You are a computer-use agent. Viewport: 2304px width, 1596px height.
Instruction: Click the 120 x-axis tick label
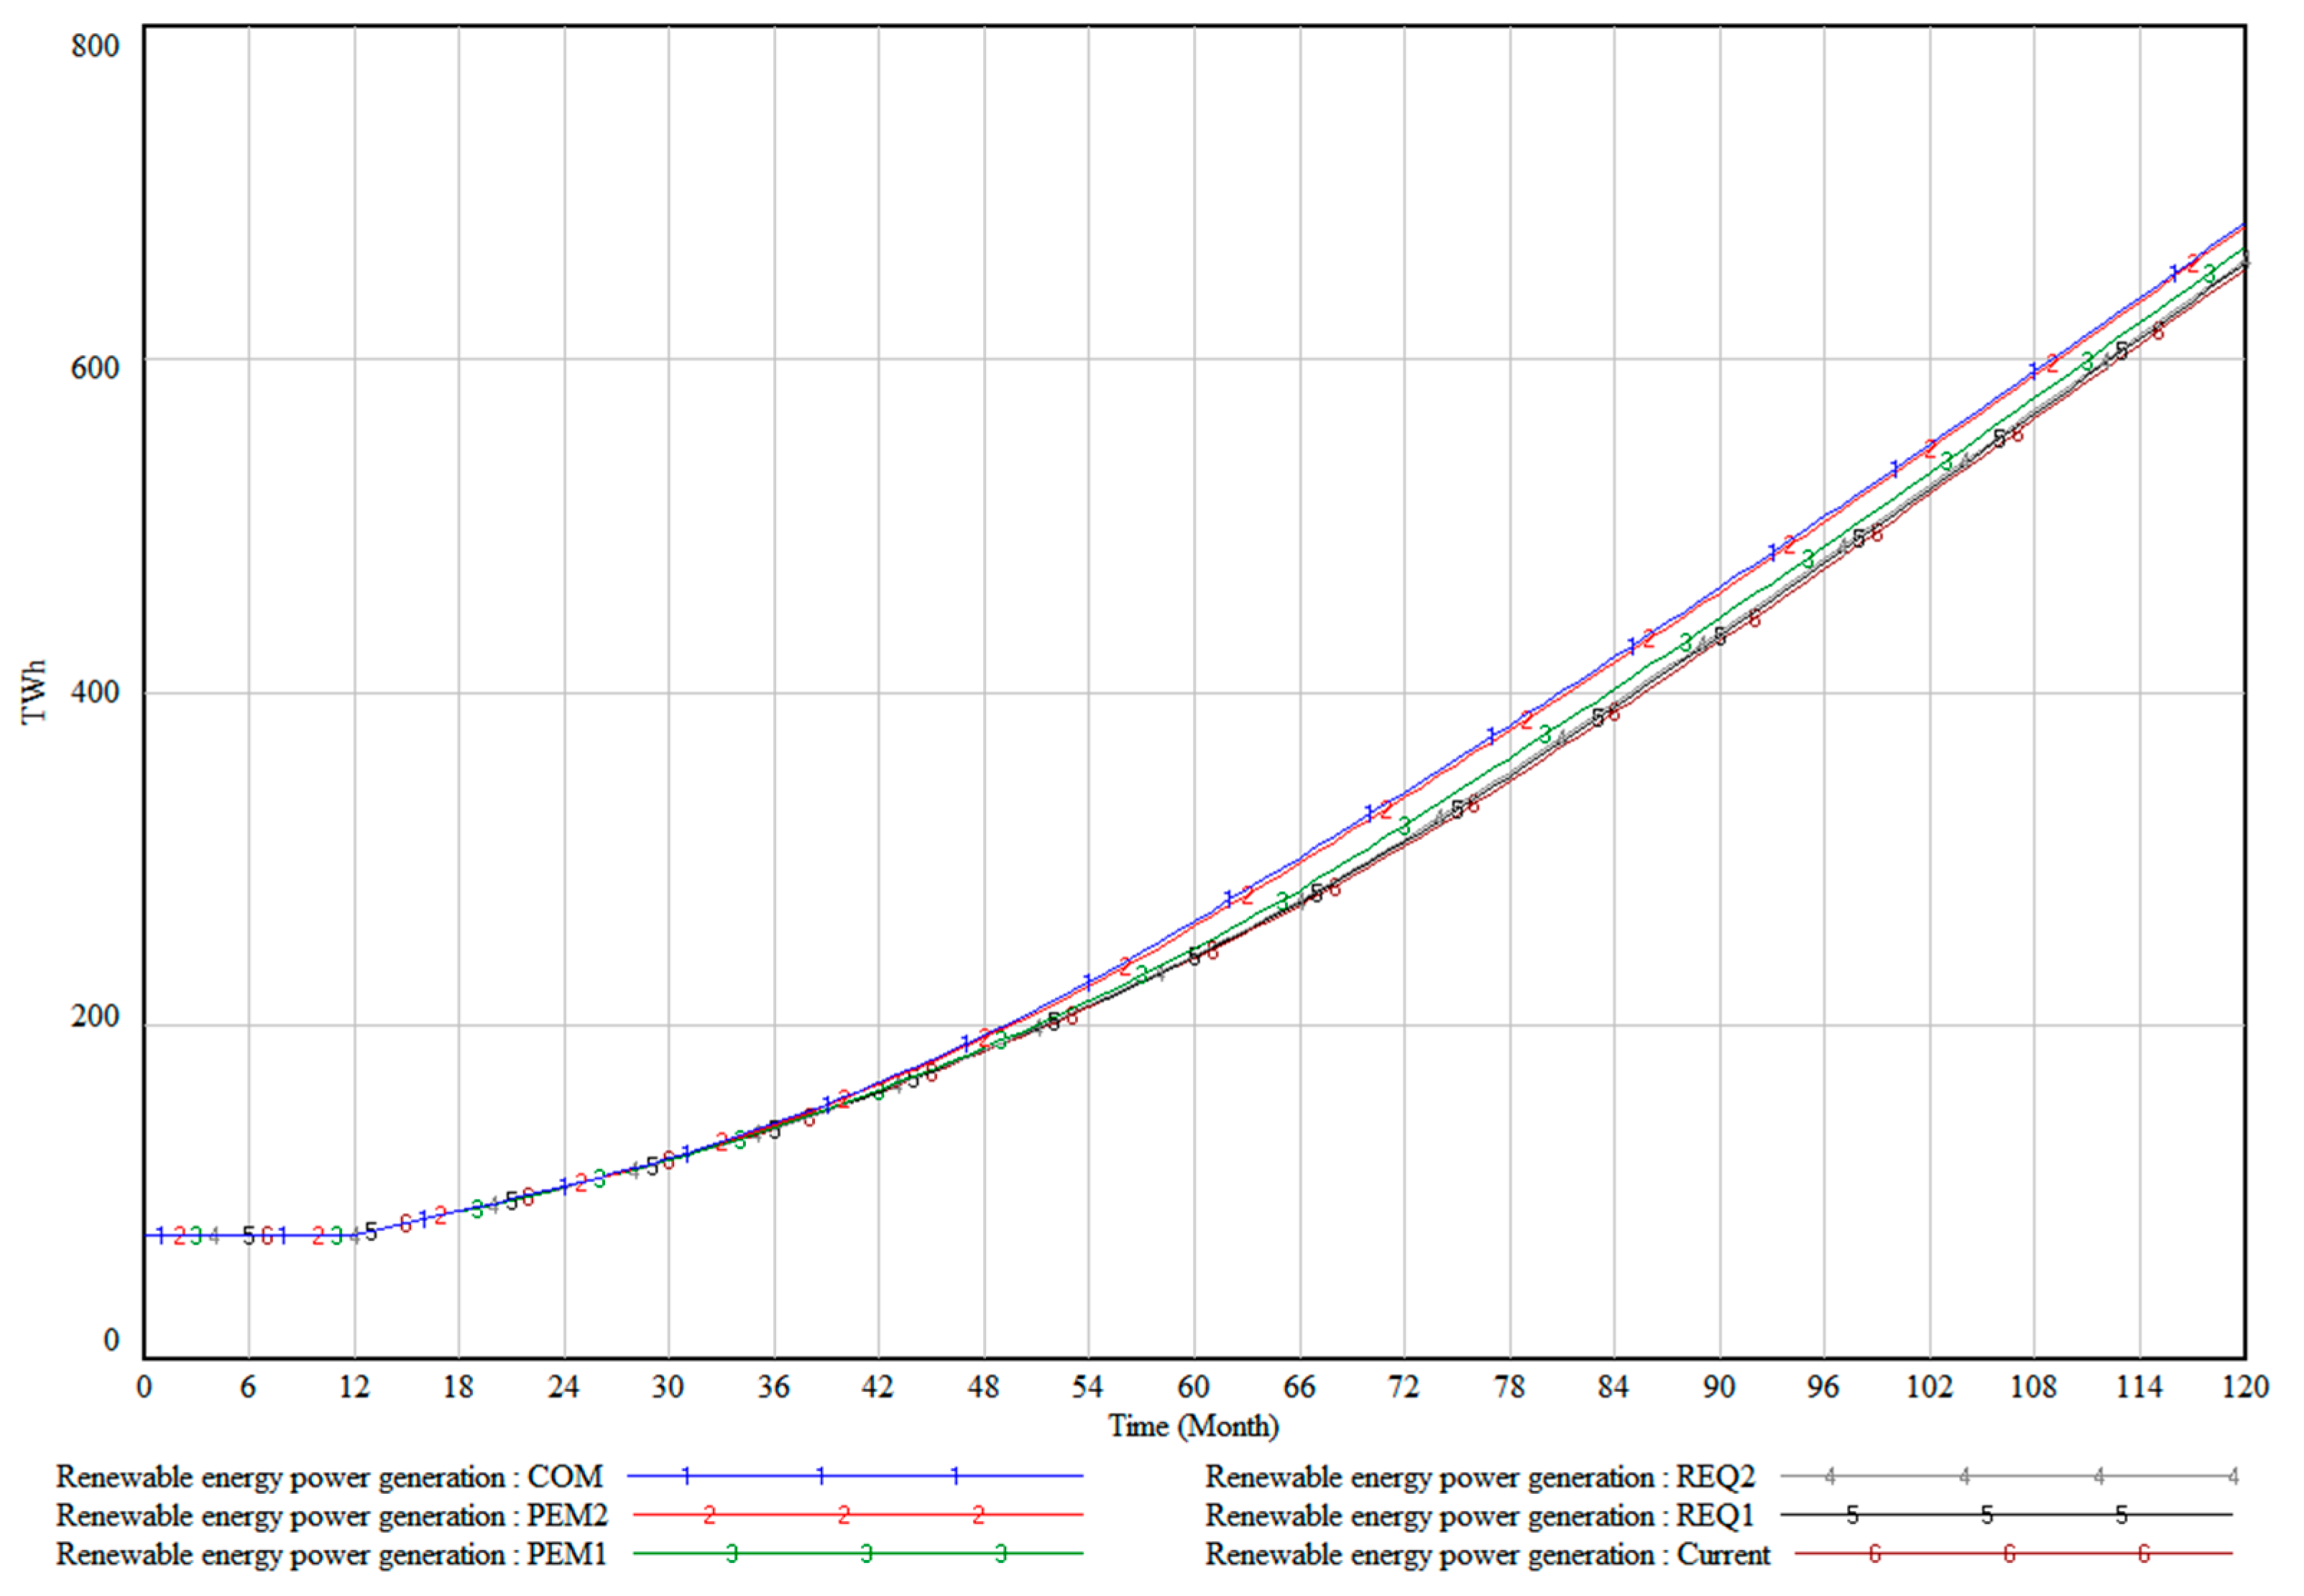click(2245, 1387)
